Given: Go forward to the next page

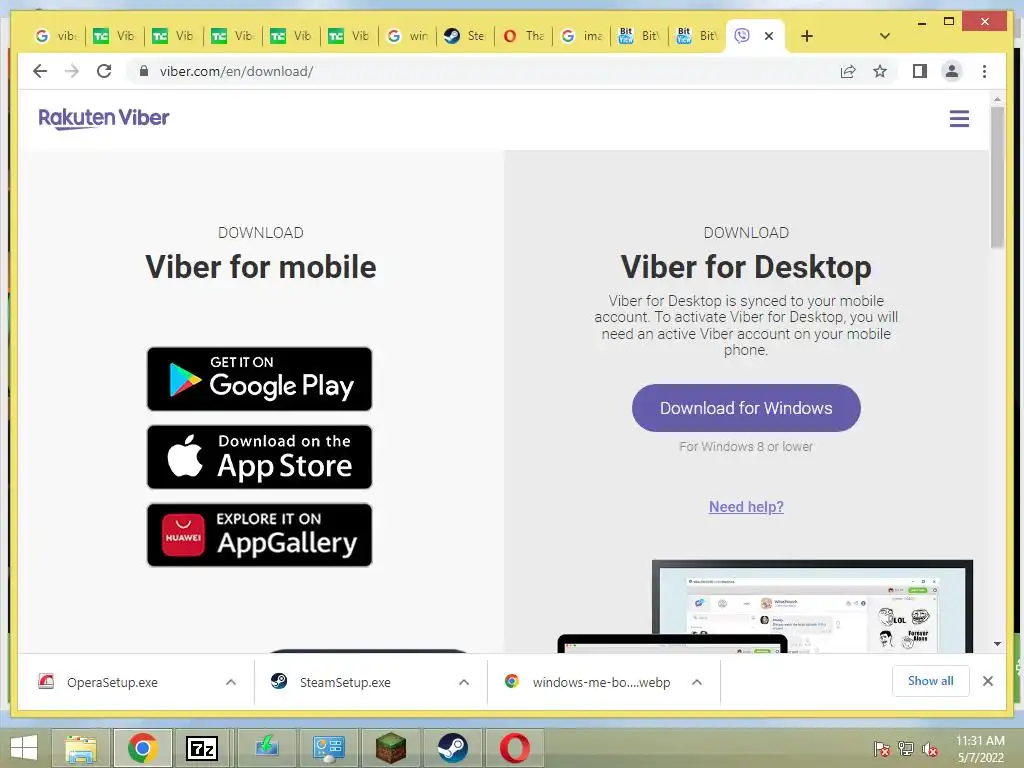Looking at the screenshot, I should click(x=72, y=71).
